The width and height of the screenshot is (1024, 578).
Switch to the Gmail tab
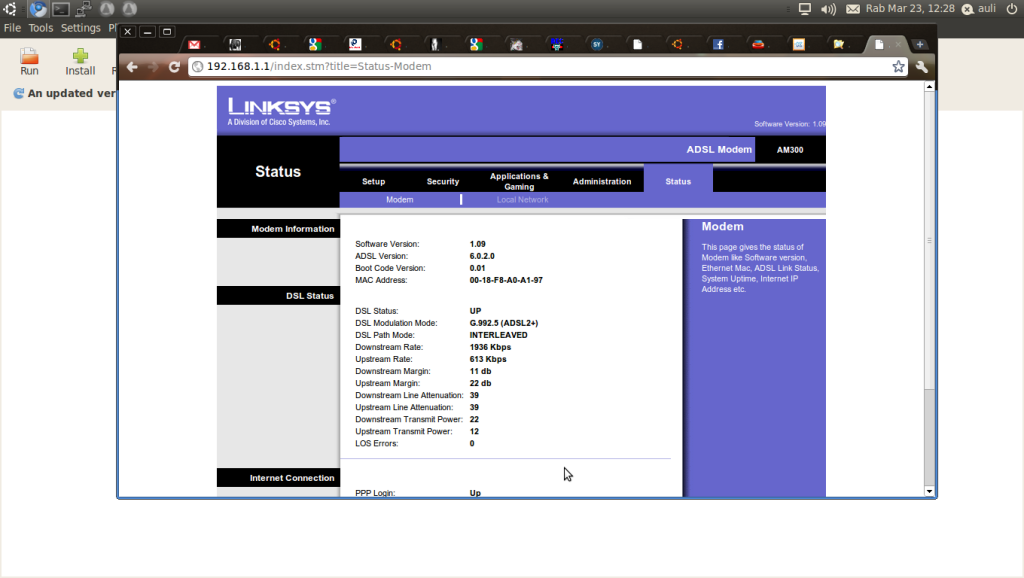195,44
